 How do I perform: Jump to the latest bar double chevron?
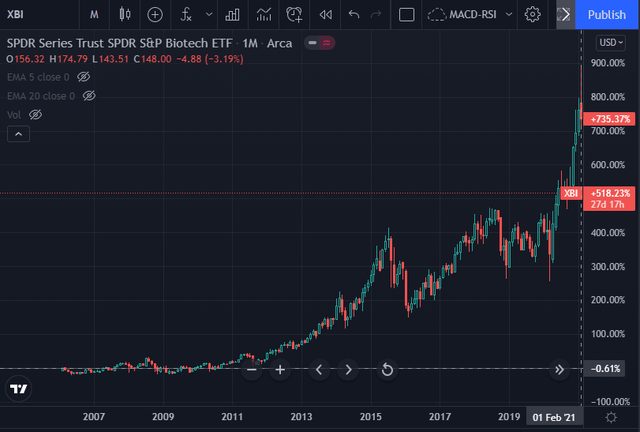(559, 370)
